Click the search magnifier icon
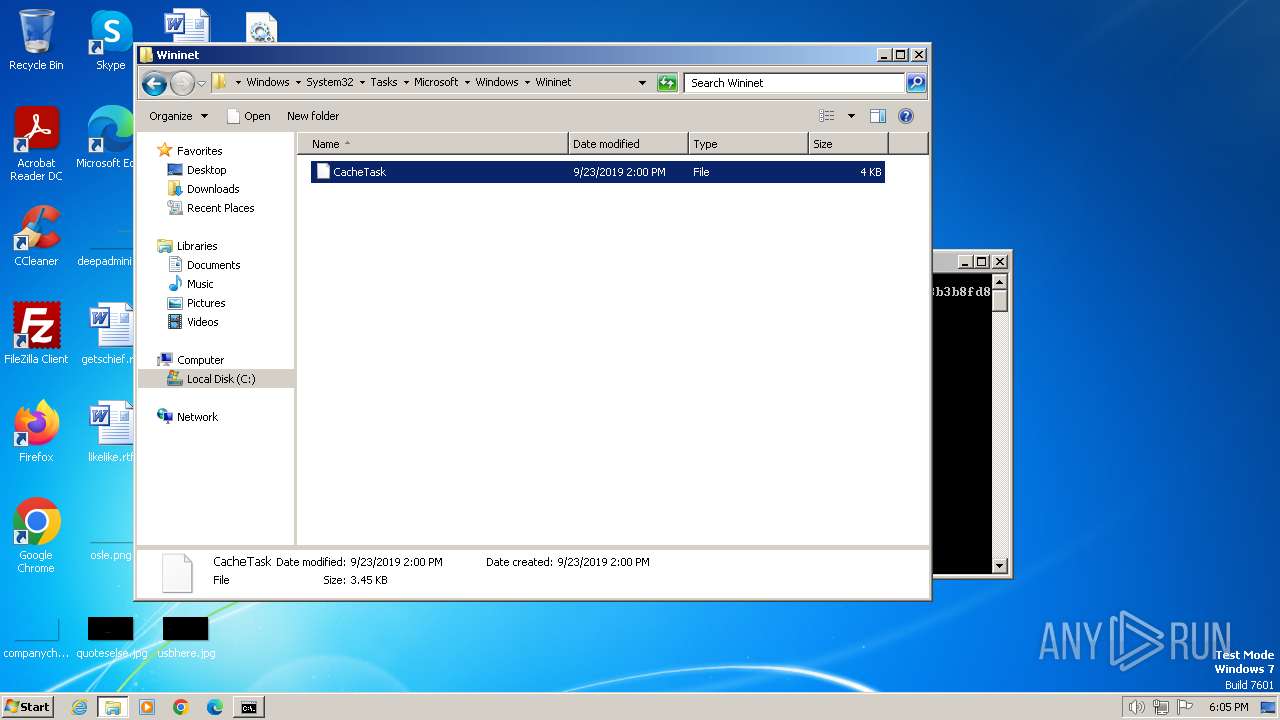1280x720 pixels. [915, 83]
